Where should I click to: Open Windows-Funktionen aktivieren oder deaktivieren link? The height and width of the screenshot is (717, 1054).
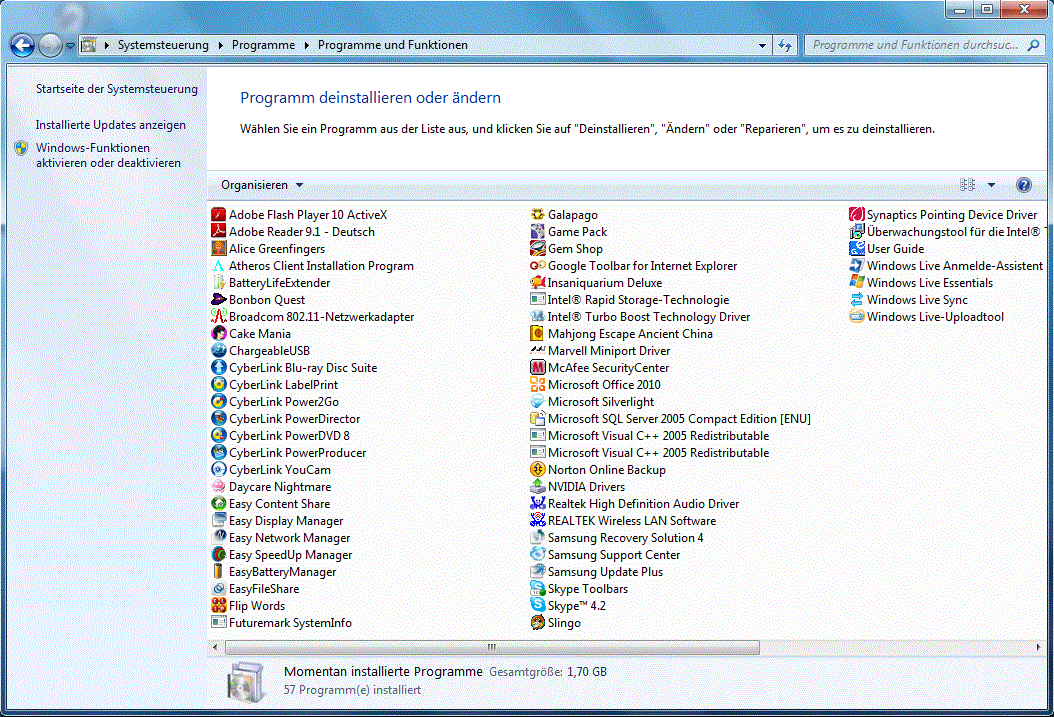coord(108,155)
